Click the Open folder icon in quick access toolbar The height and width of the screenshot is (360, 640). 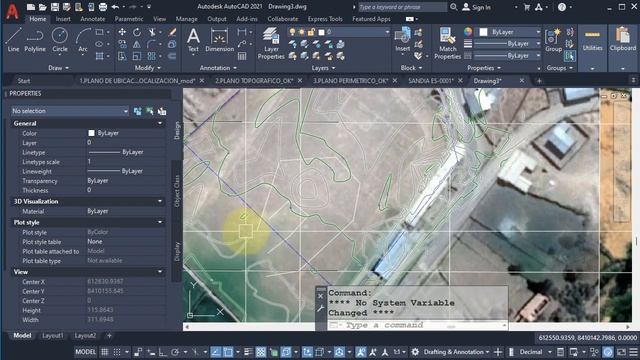pyautogui.click(x=42, y=7)
